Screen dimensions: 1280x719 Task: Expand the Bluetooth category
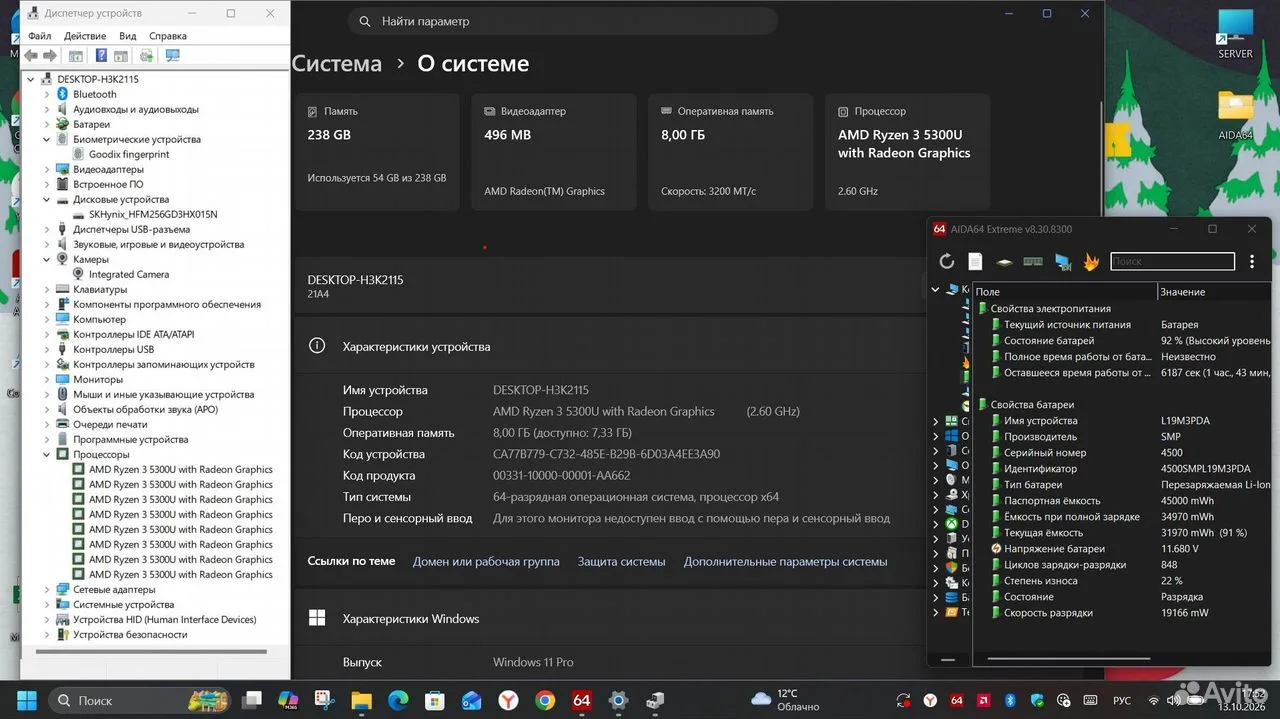click(x=47, y=94)
